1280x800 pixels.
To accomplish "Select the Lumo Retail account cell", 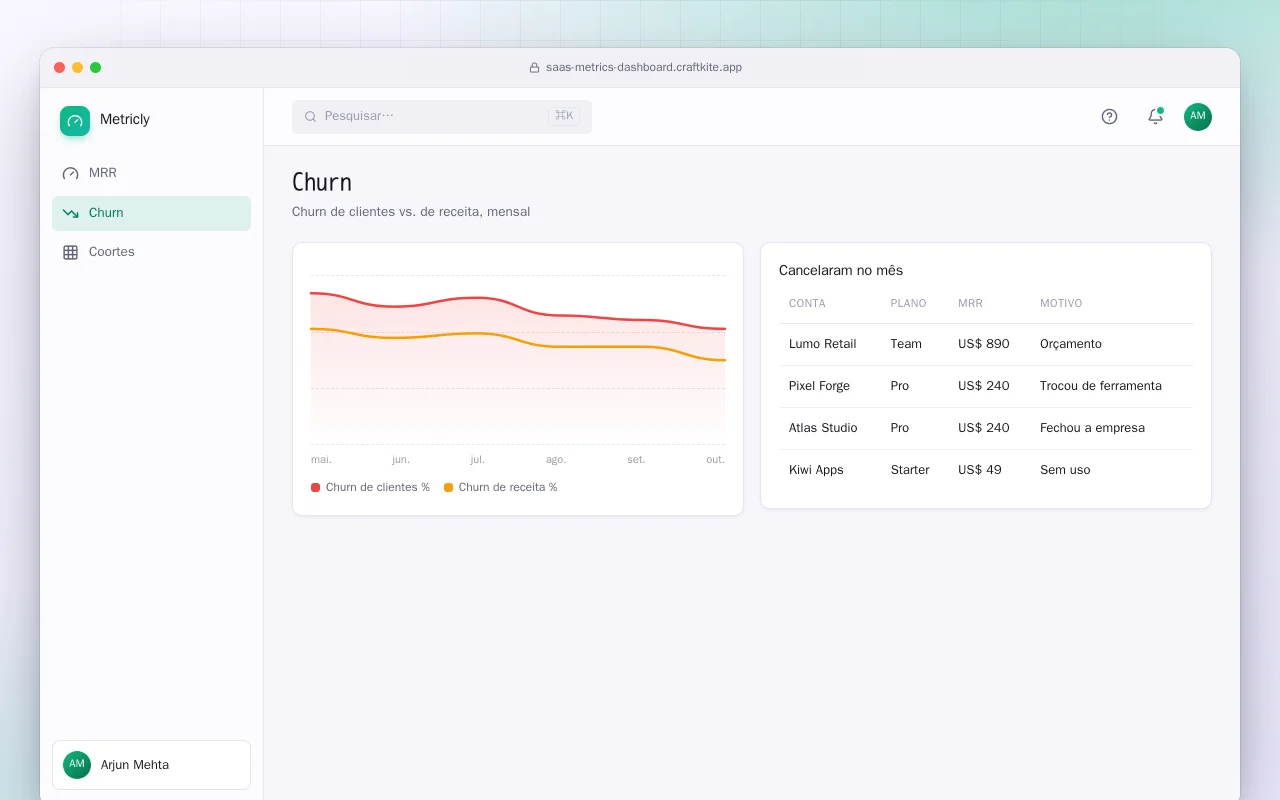I will tap(822, 344).
